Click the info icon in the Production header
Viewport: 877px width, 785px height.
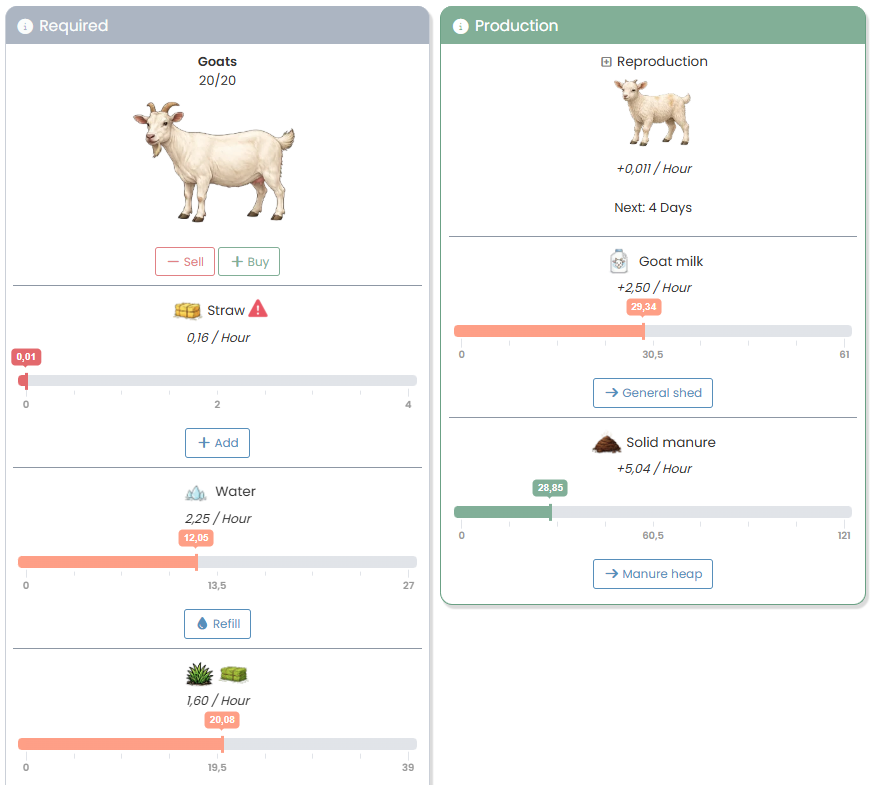coord(458,26)
